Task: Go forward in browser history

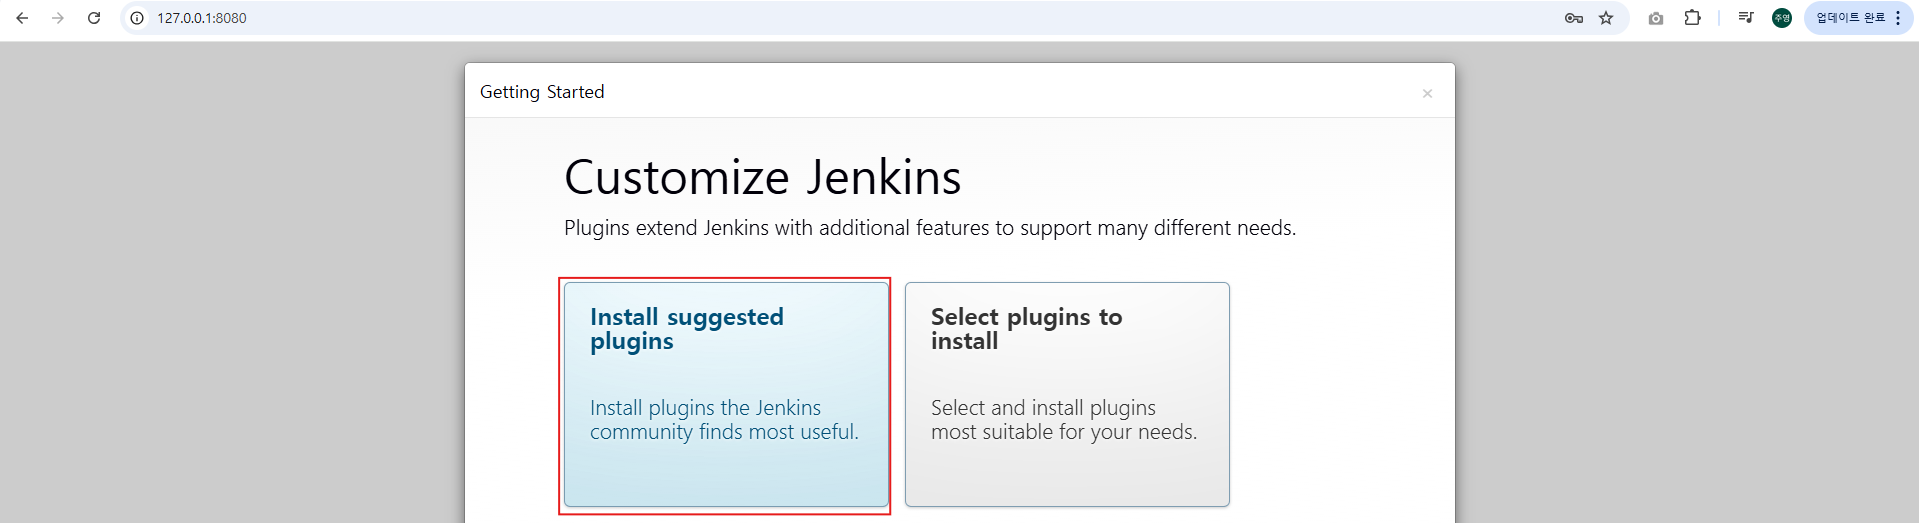Action: pos(58,18)
